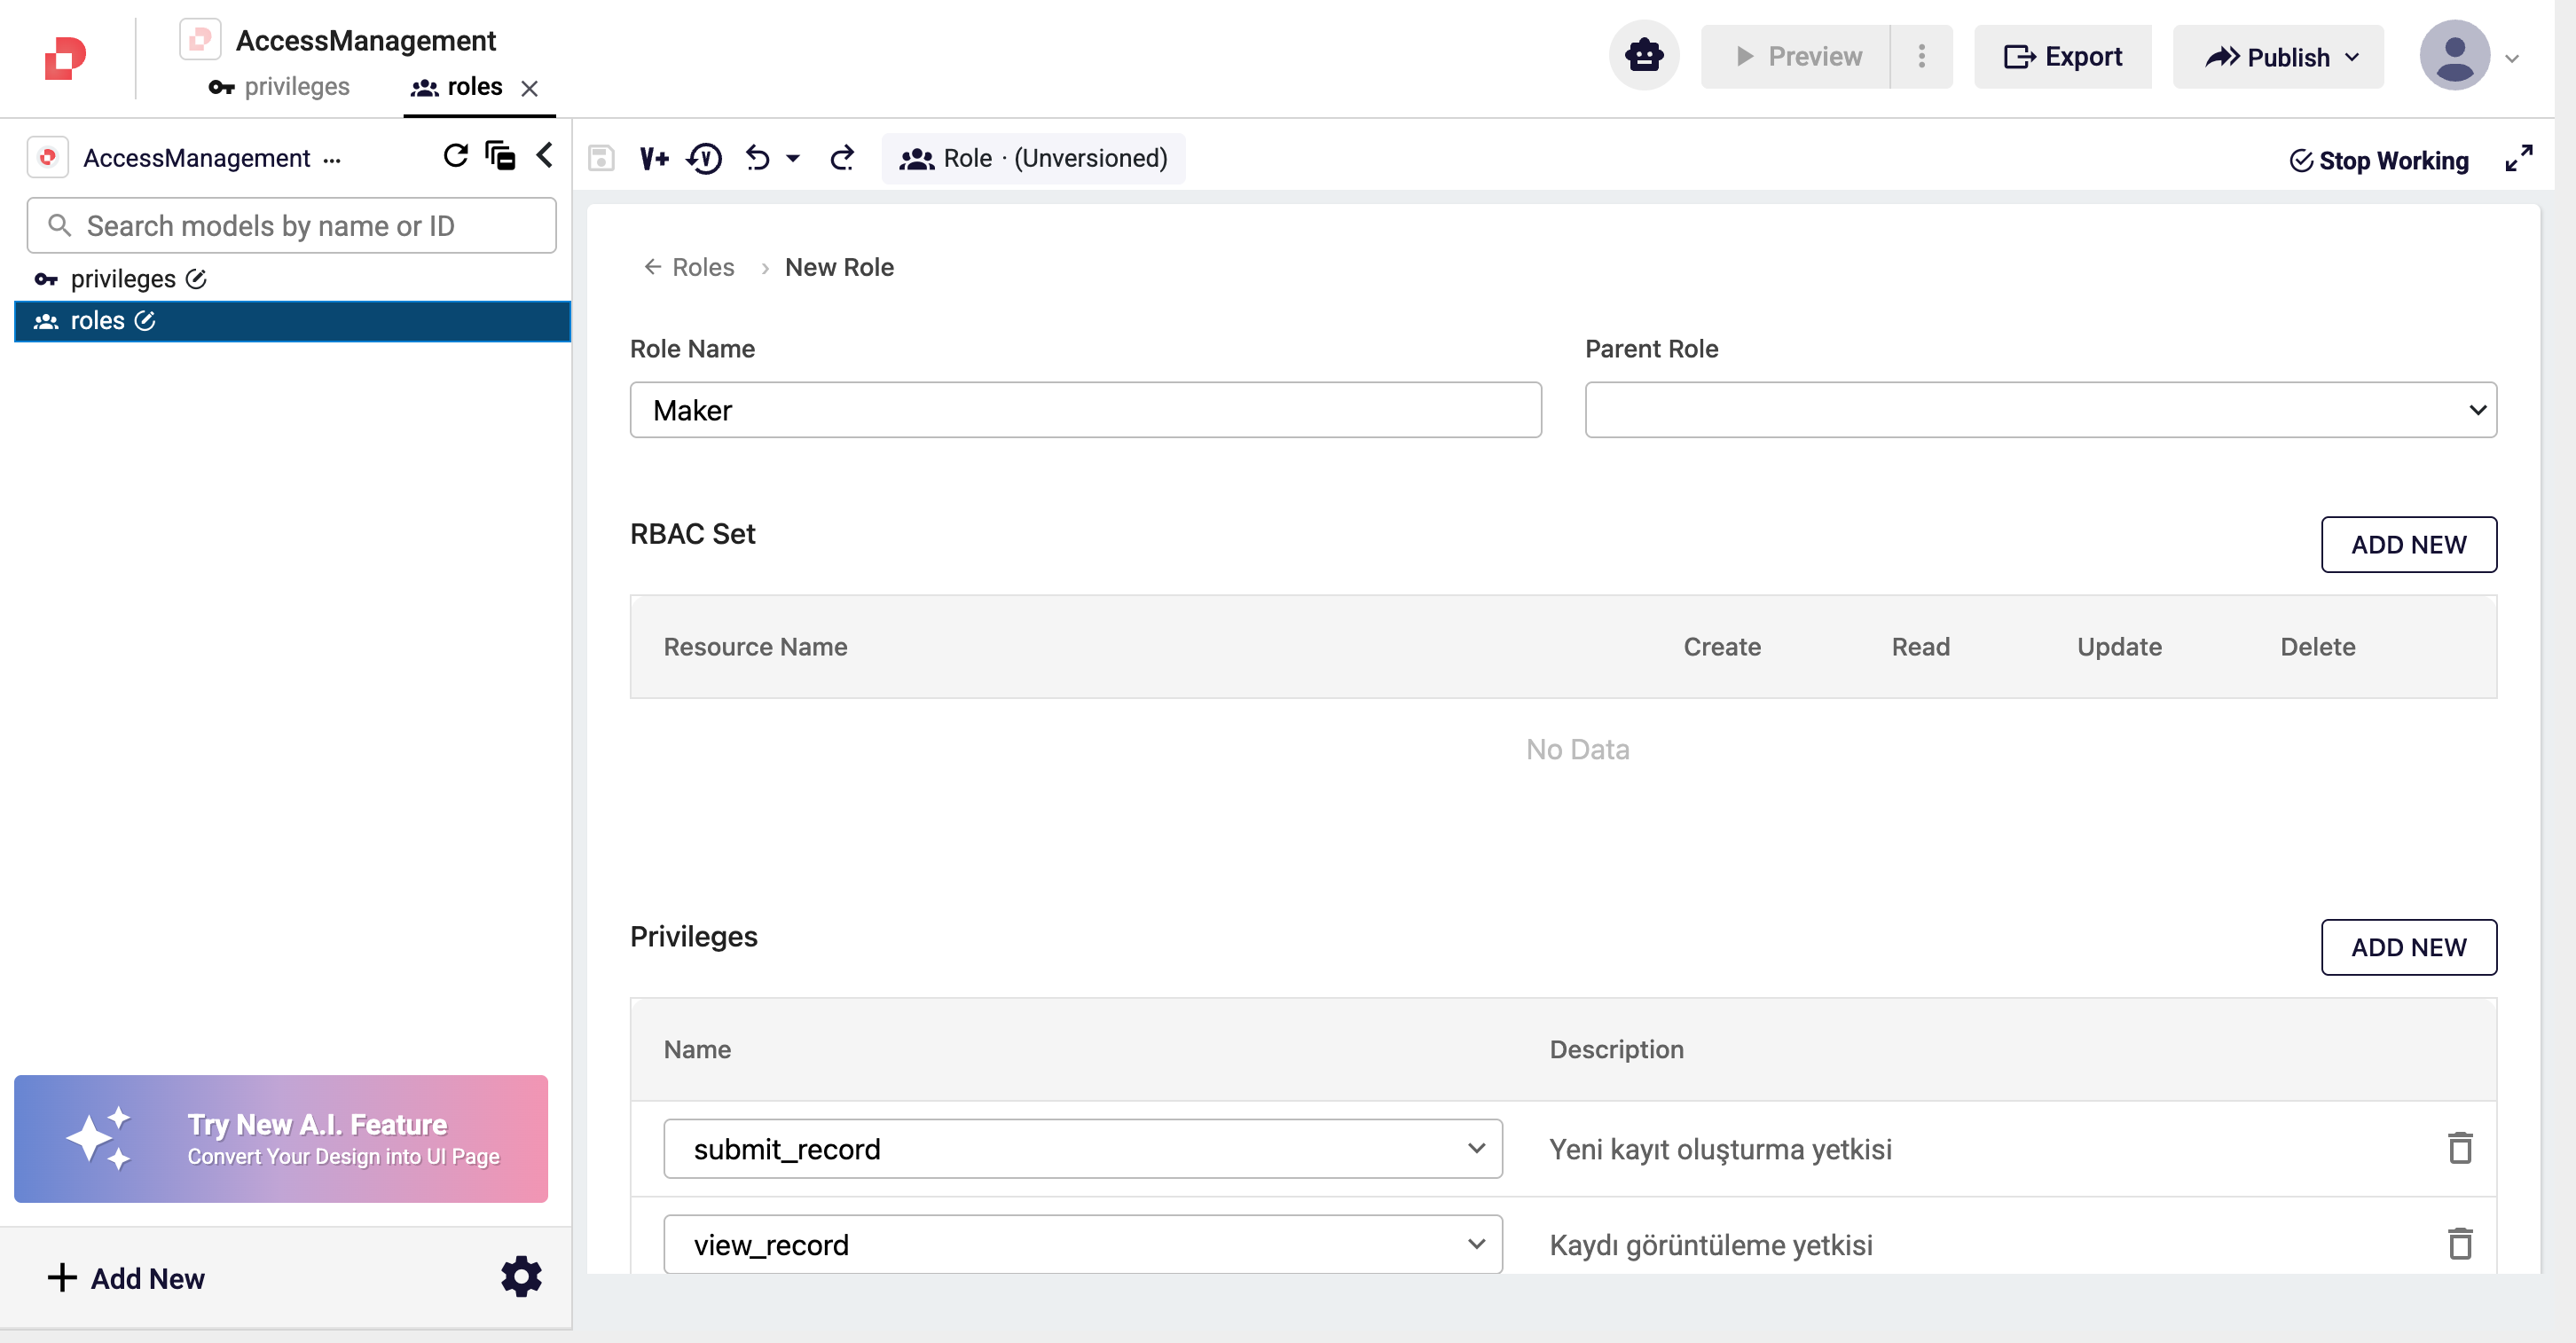2576x1343 pixels.
Task: Close the roles tab
Action: (x=530, y=88)
